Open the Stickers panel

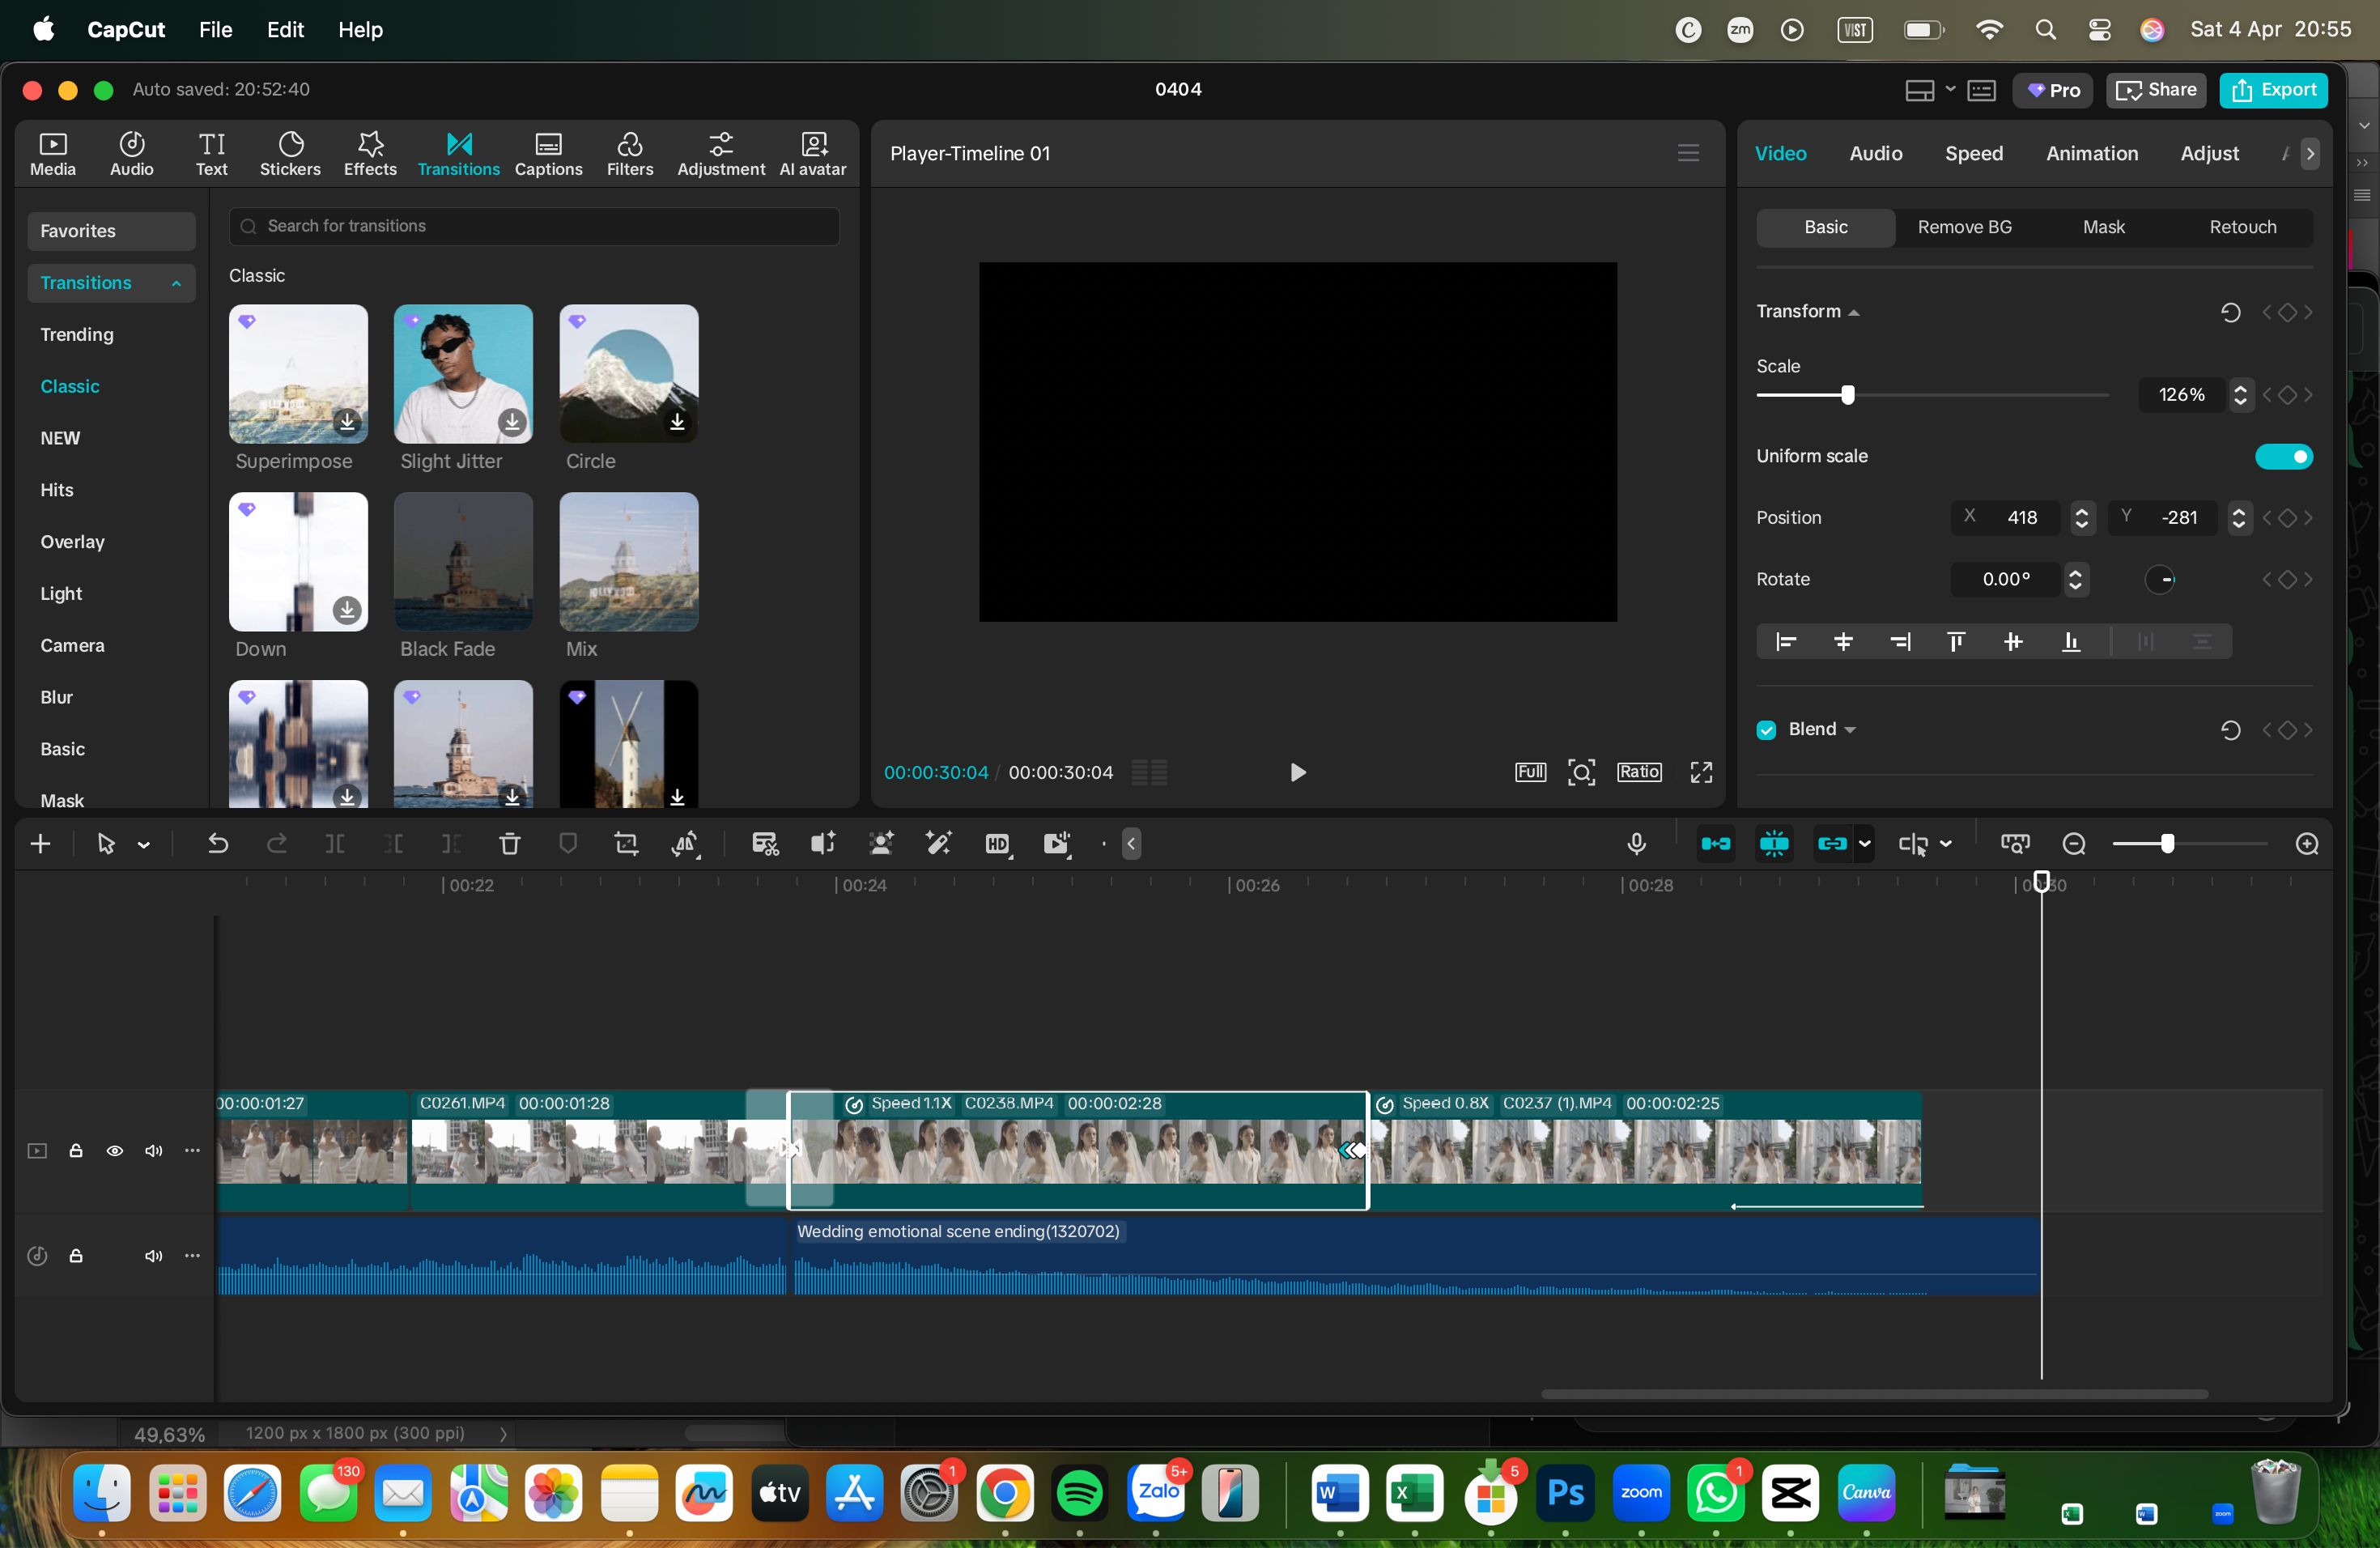pos(290,154)
